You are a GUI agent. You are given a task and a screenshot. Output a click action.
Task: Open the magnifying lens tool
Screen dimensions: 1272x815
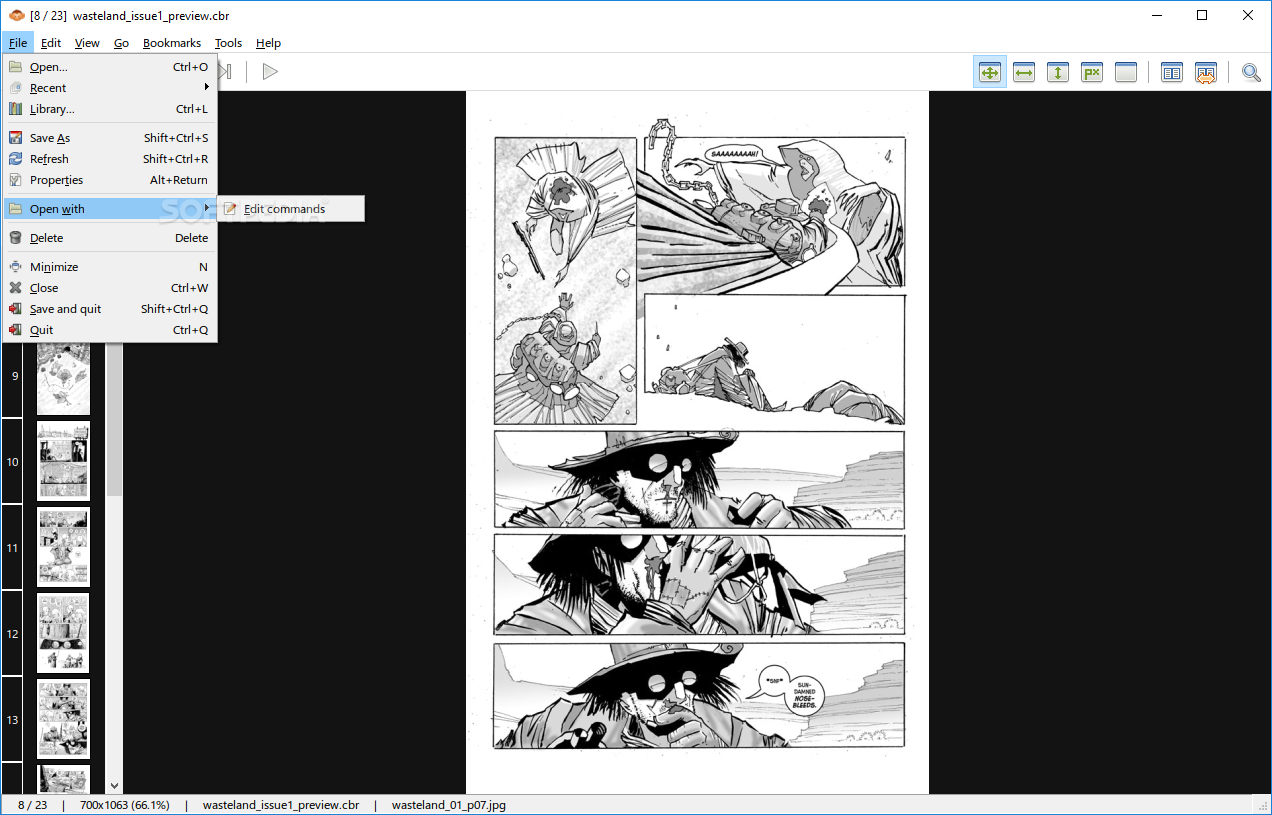tap(1251, 72)
